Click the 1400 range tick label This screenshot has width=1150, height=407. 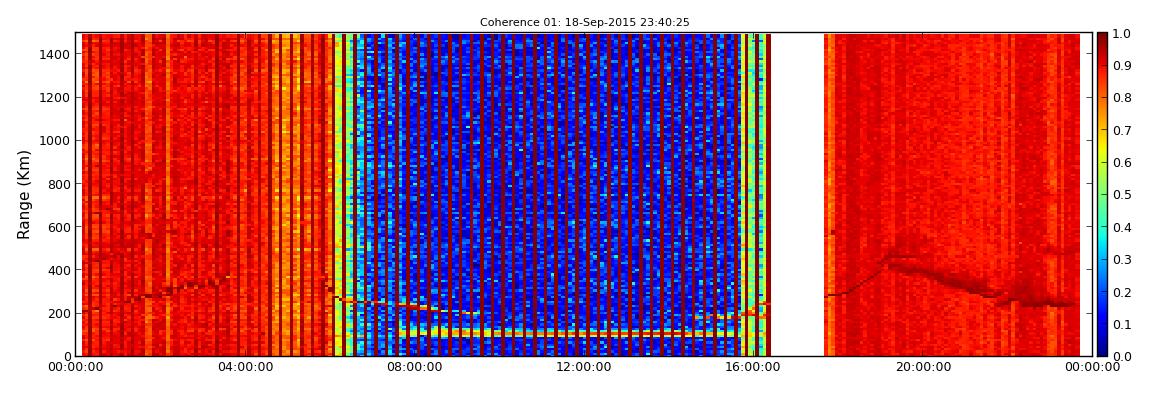56,54
